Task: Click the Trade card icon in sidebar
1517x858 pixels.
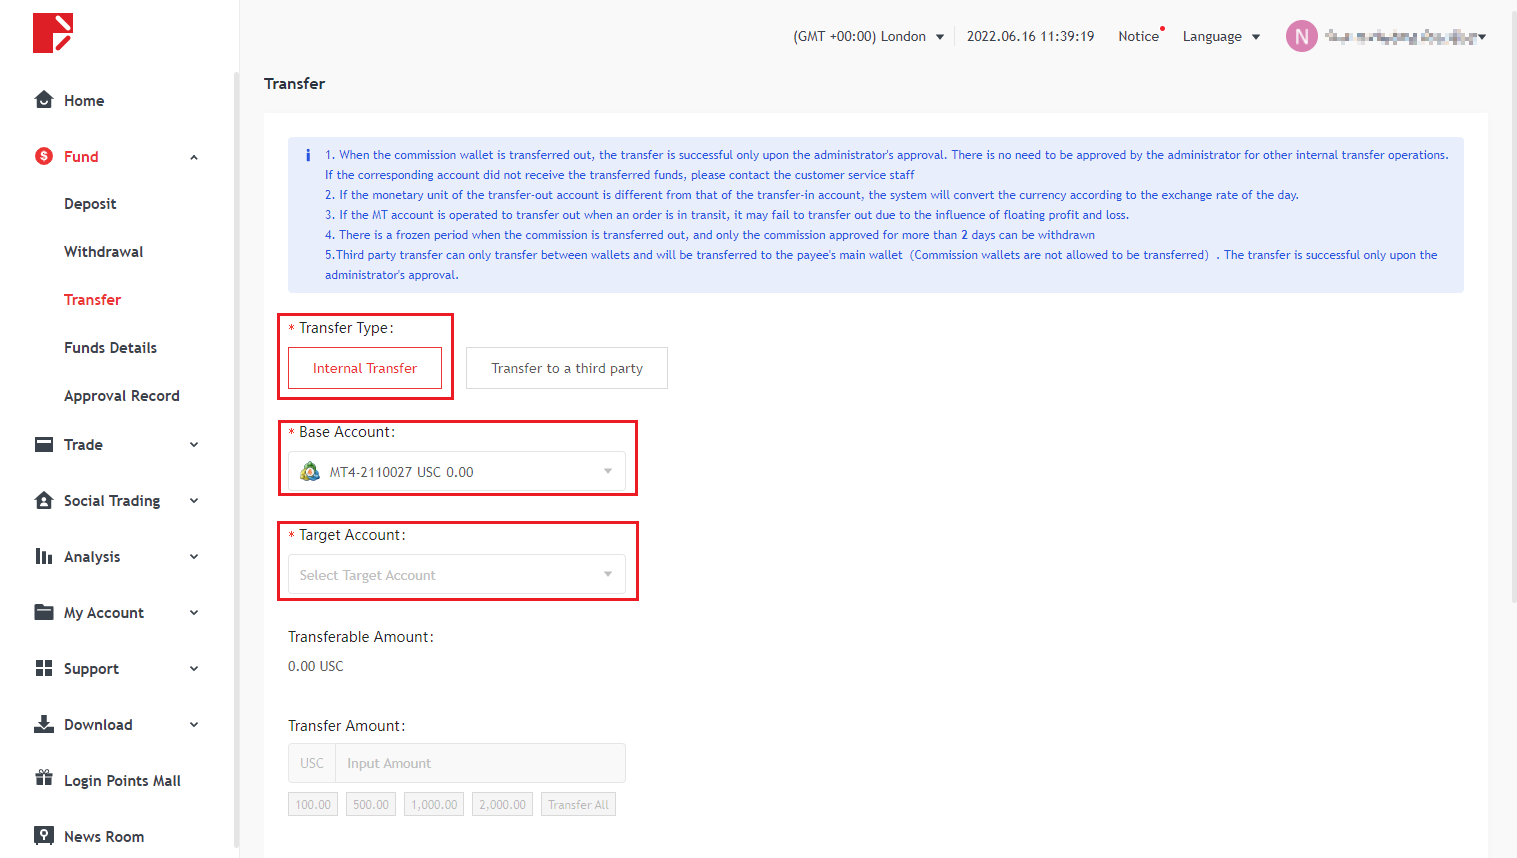Action: pos(44,444)
